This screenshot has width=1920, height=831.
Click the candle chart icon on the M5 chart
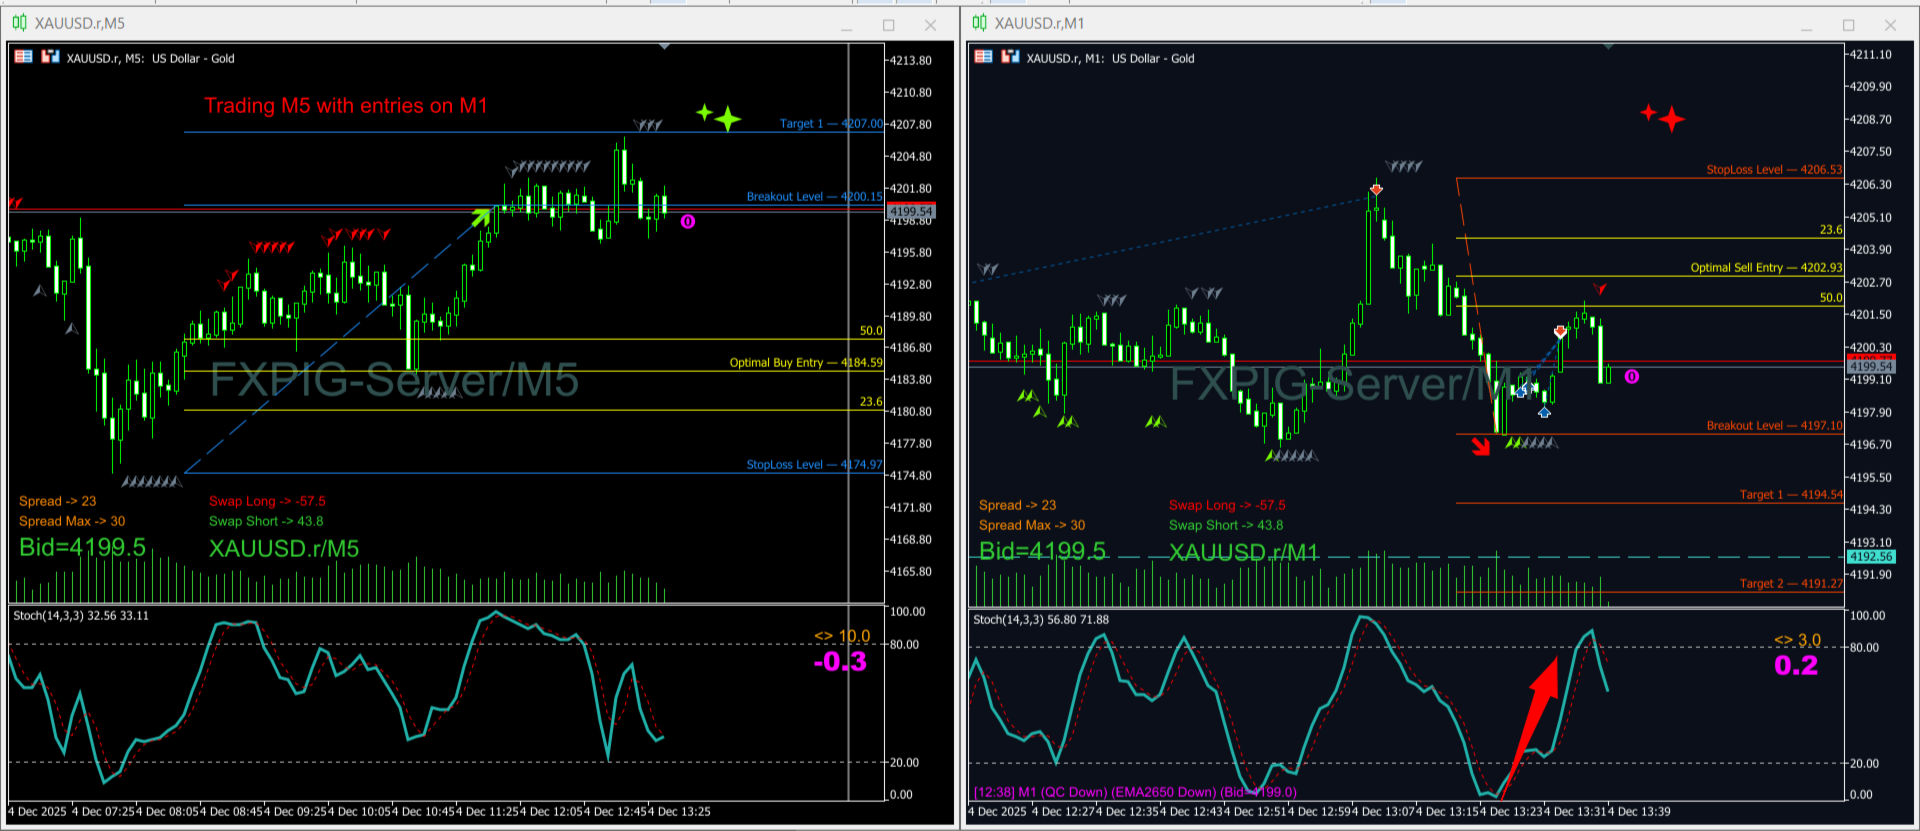(x=50, y=57)
